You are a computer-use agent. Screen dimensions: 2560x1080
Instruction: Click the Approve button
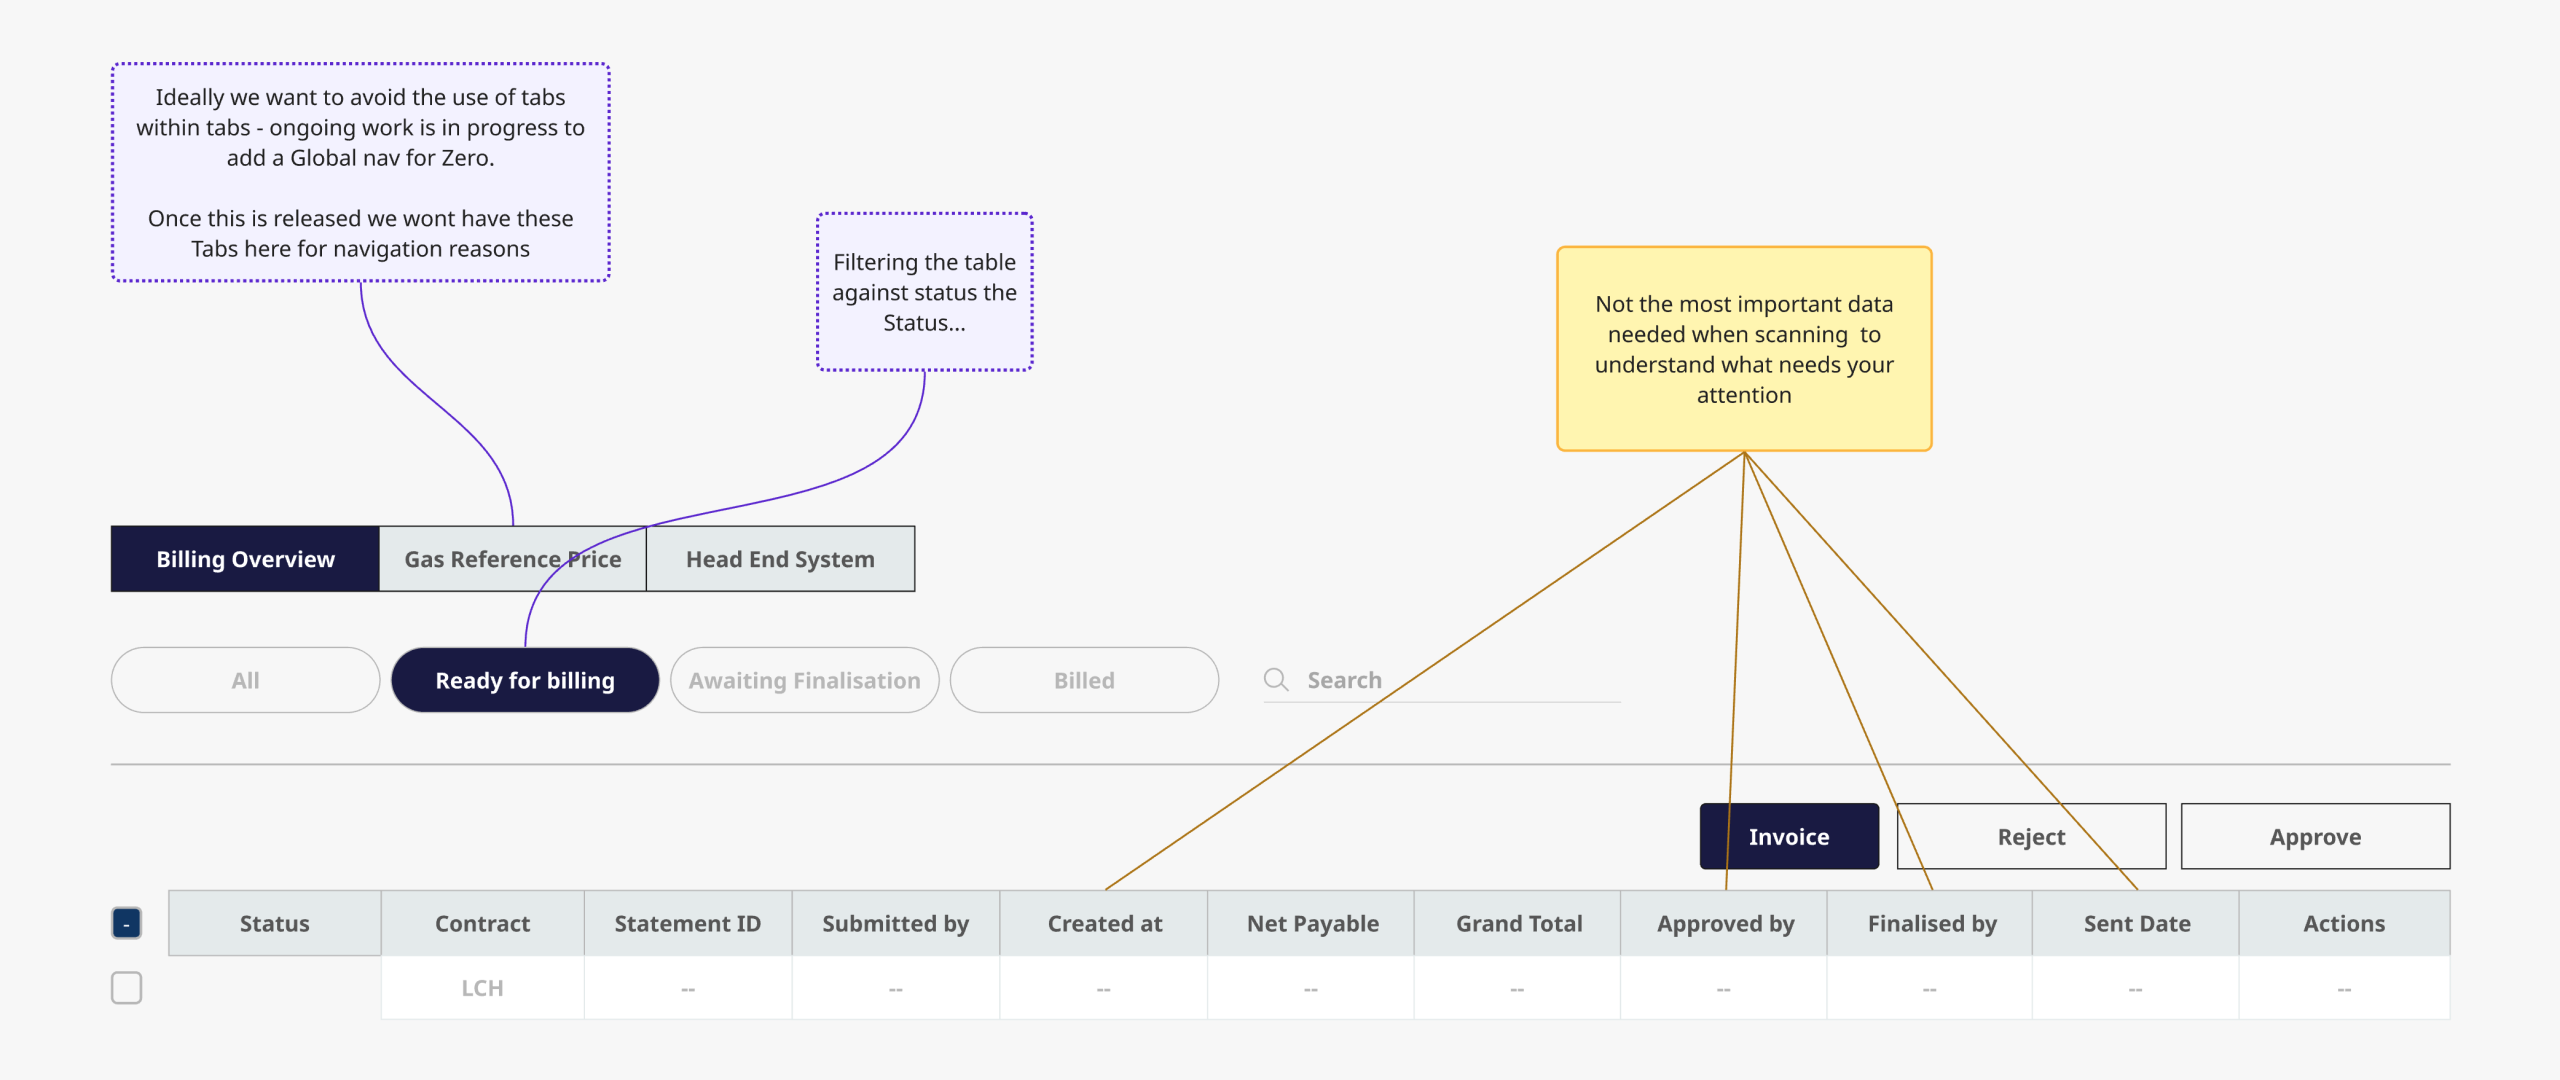2315,836
